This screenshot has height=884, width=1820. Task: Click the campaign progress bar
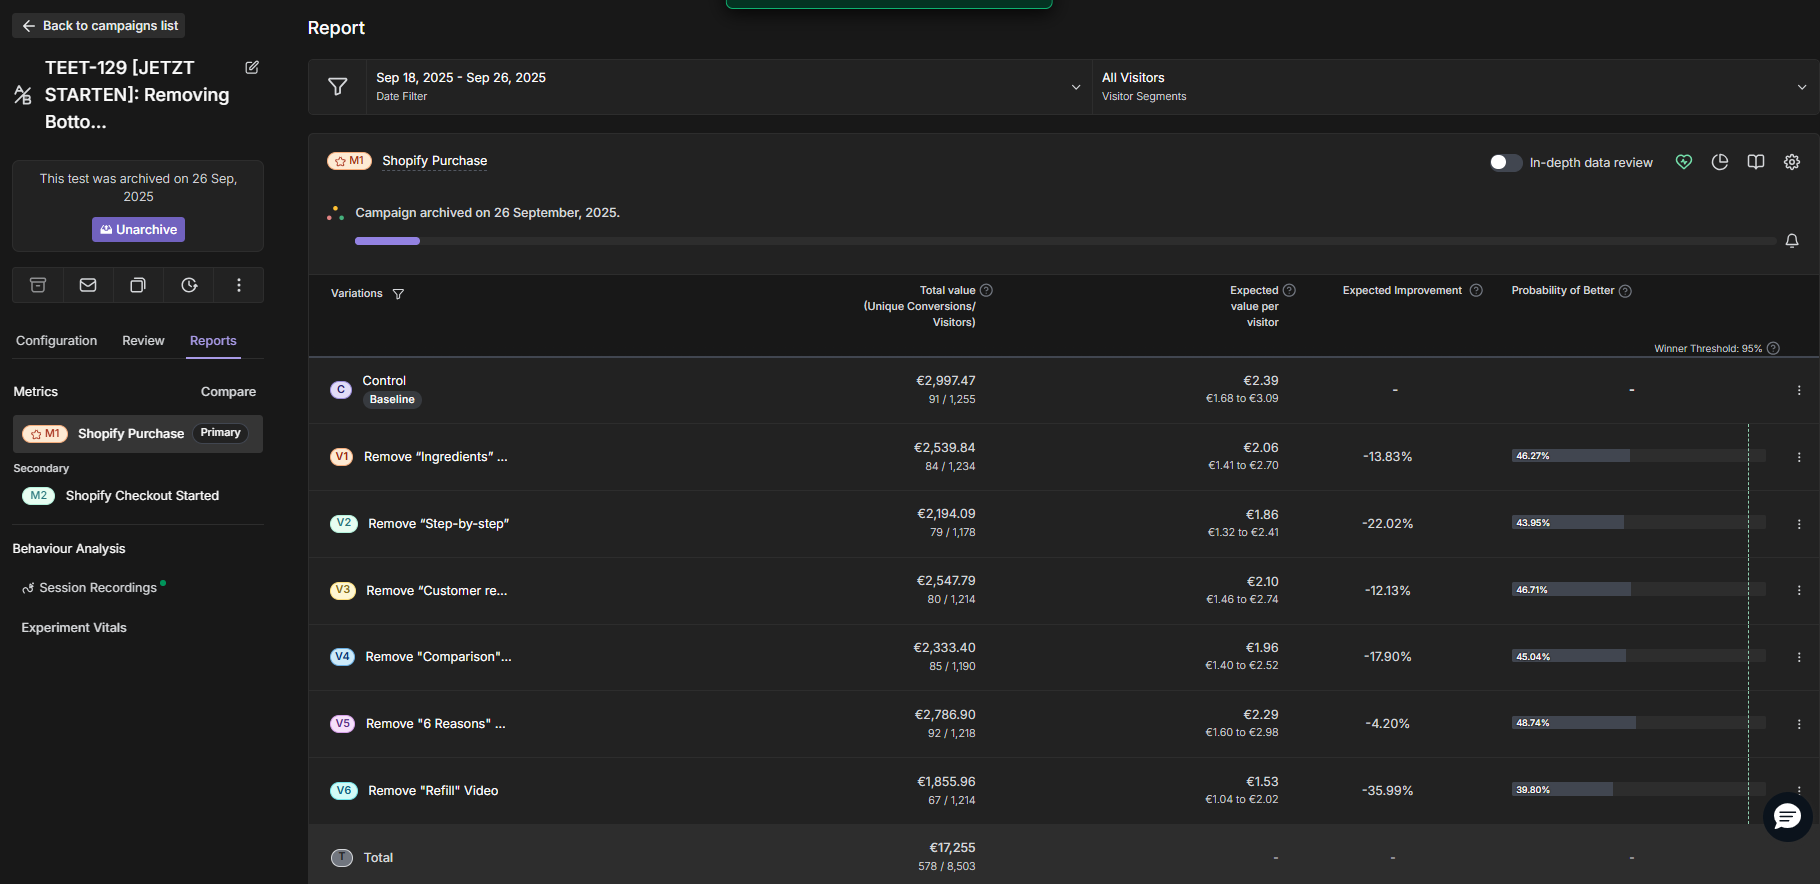(1065, 241)
